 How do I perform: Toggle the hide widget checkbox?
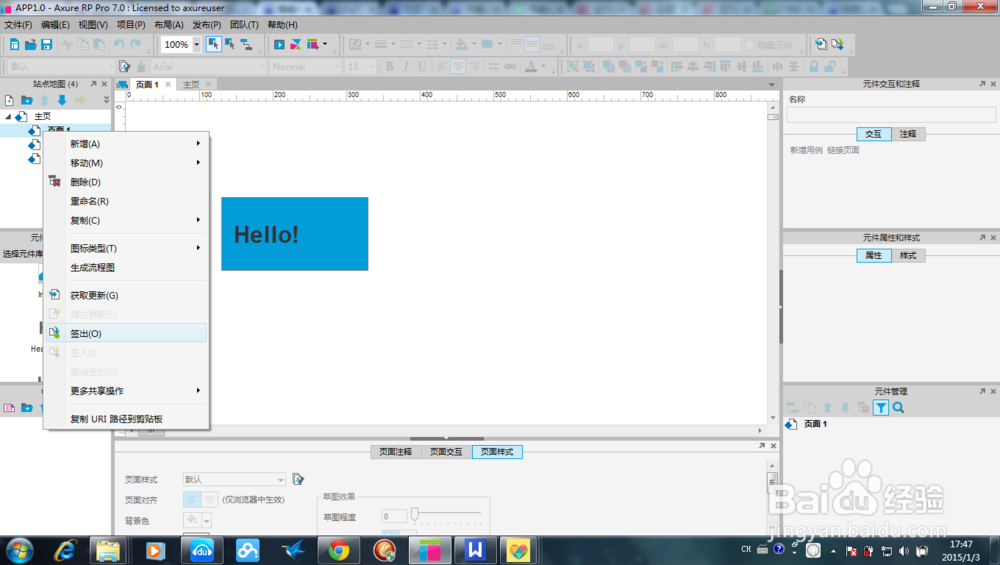[x=750, y=45]
